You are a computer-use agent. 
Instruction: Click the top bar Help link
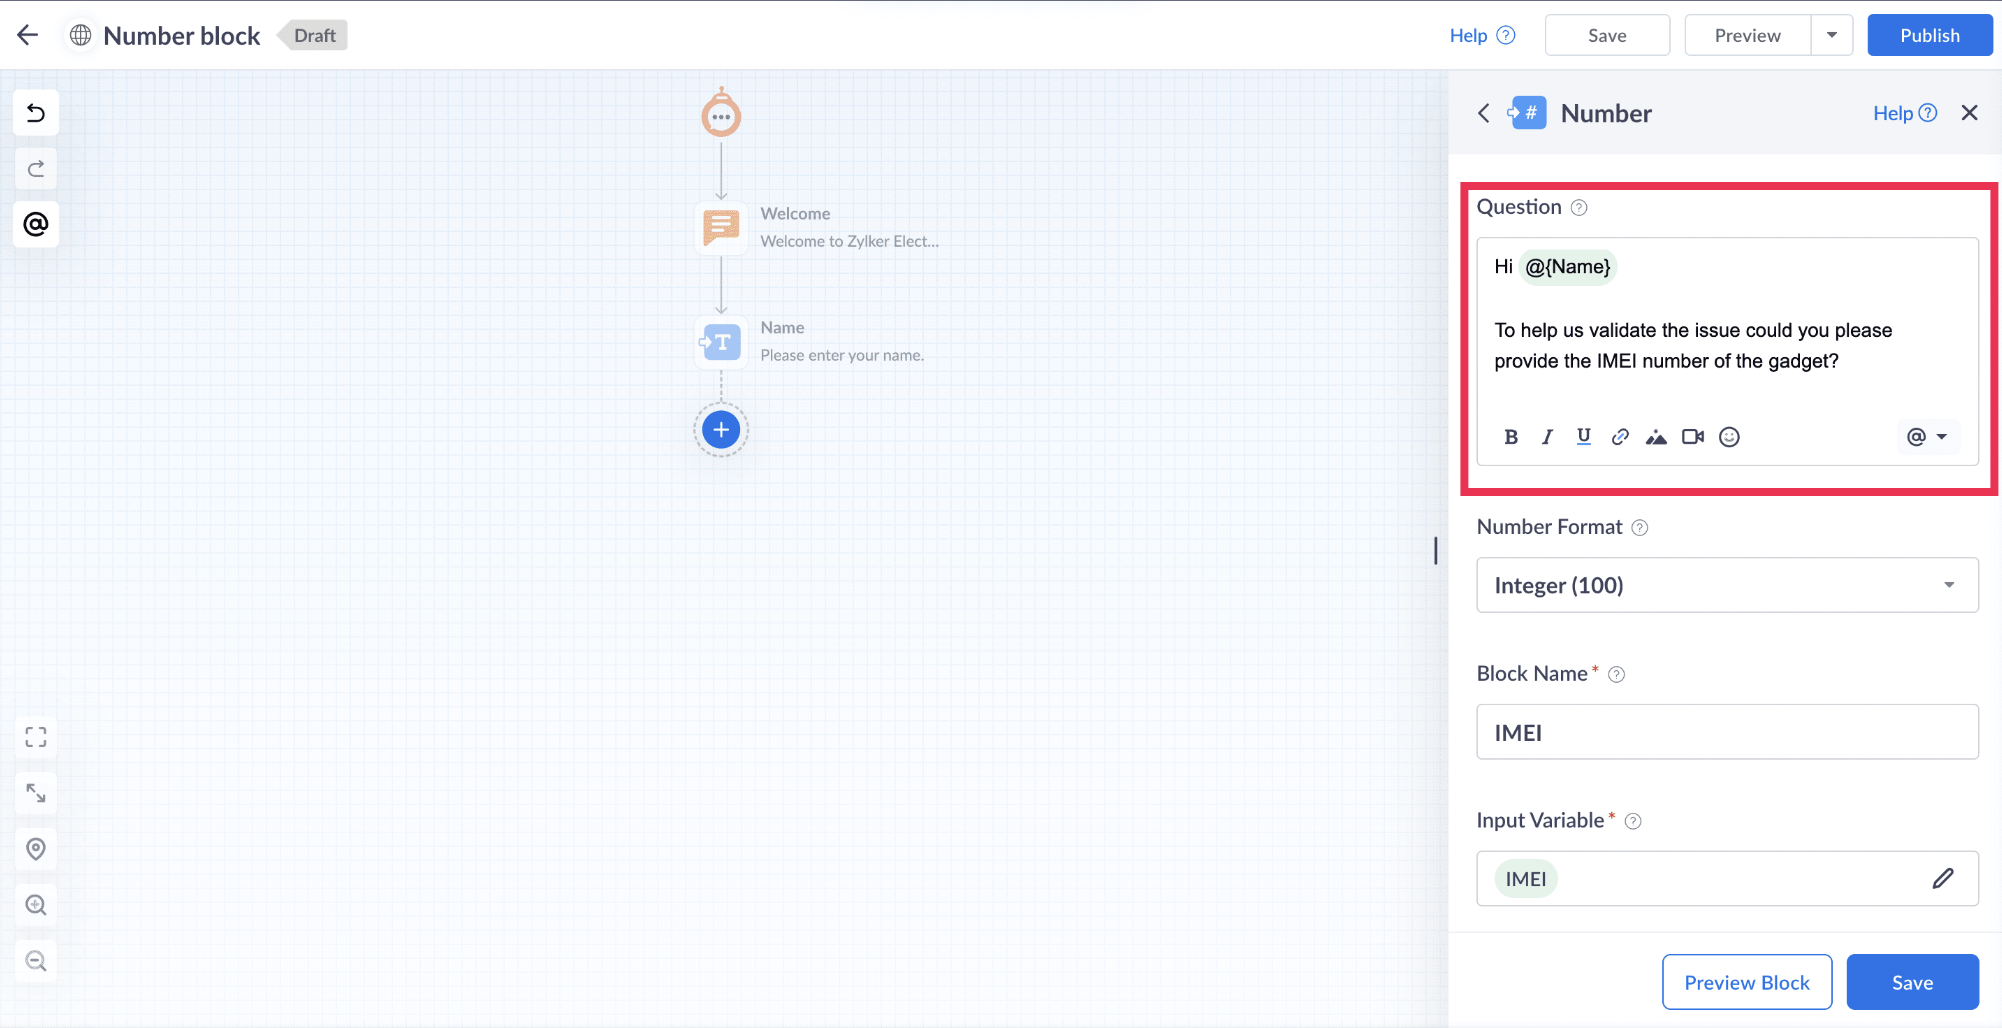click(x=1482, y=36)
